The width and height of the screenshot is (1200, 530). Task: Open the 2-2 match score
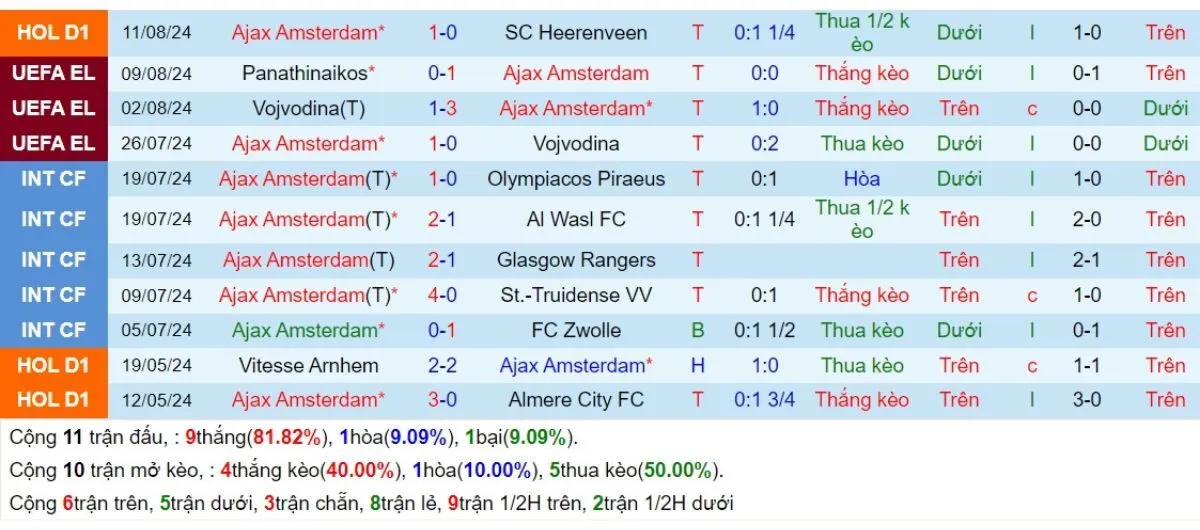[443, 365]
